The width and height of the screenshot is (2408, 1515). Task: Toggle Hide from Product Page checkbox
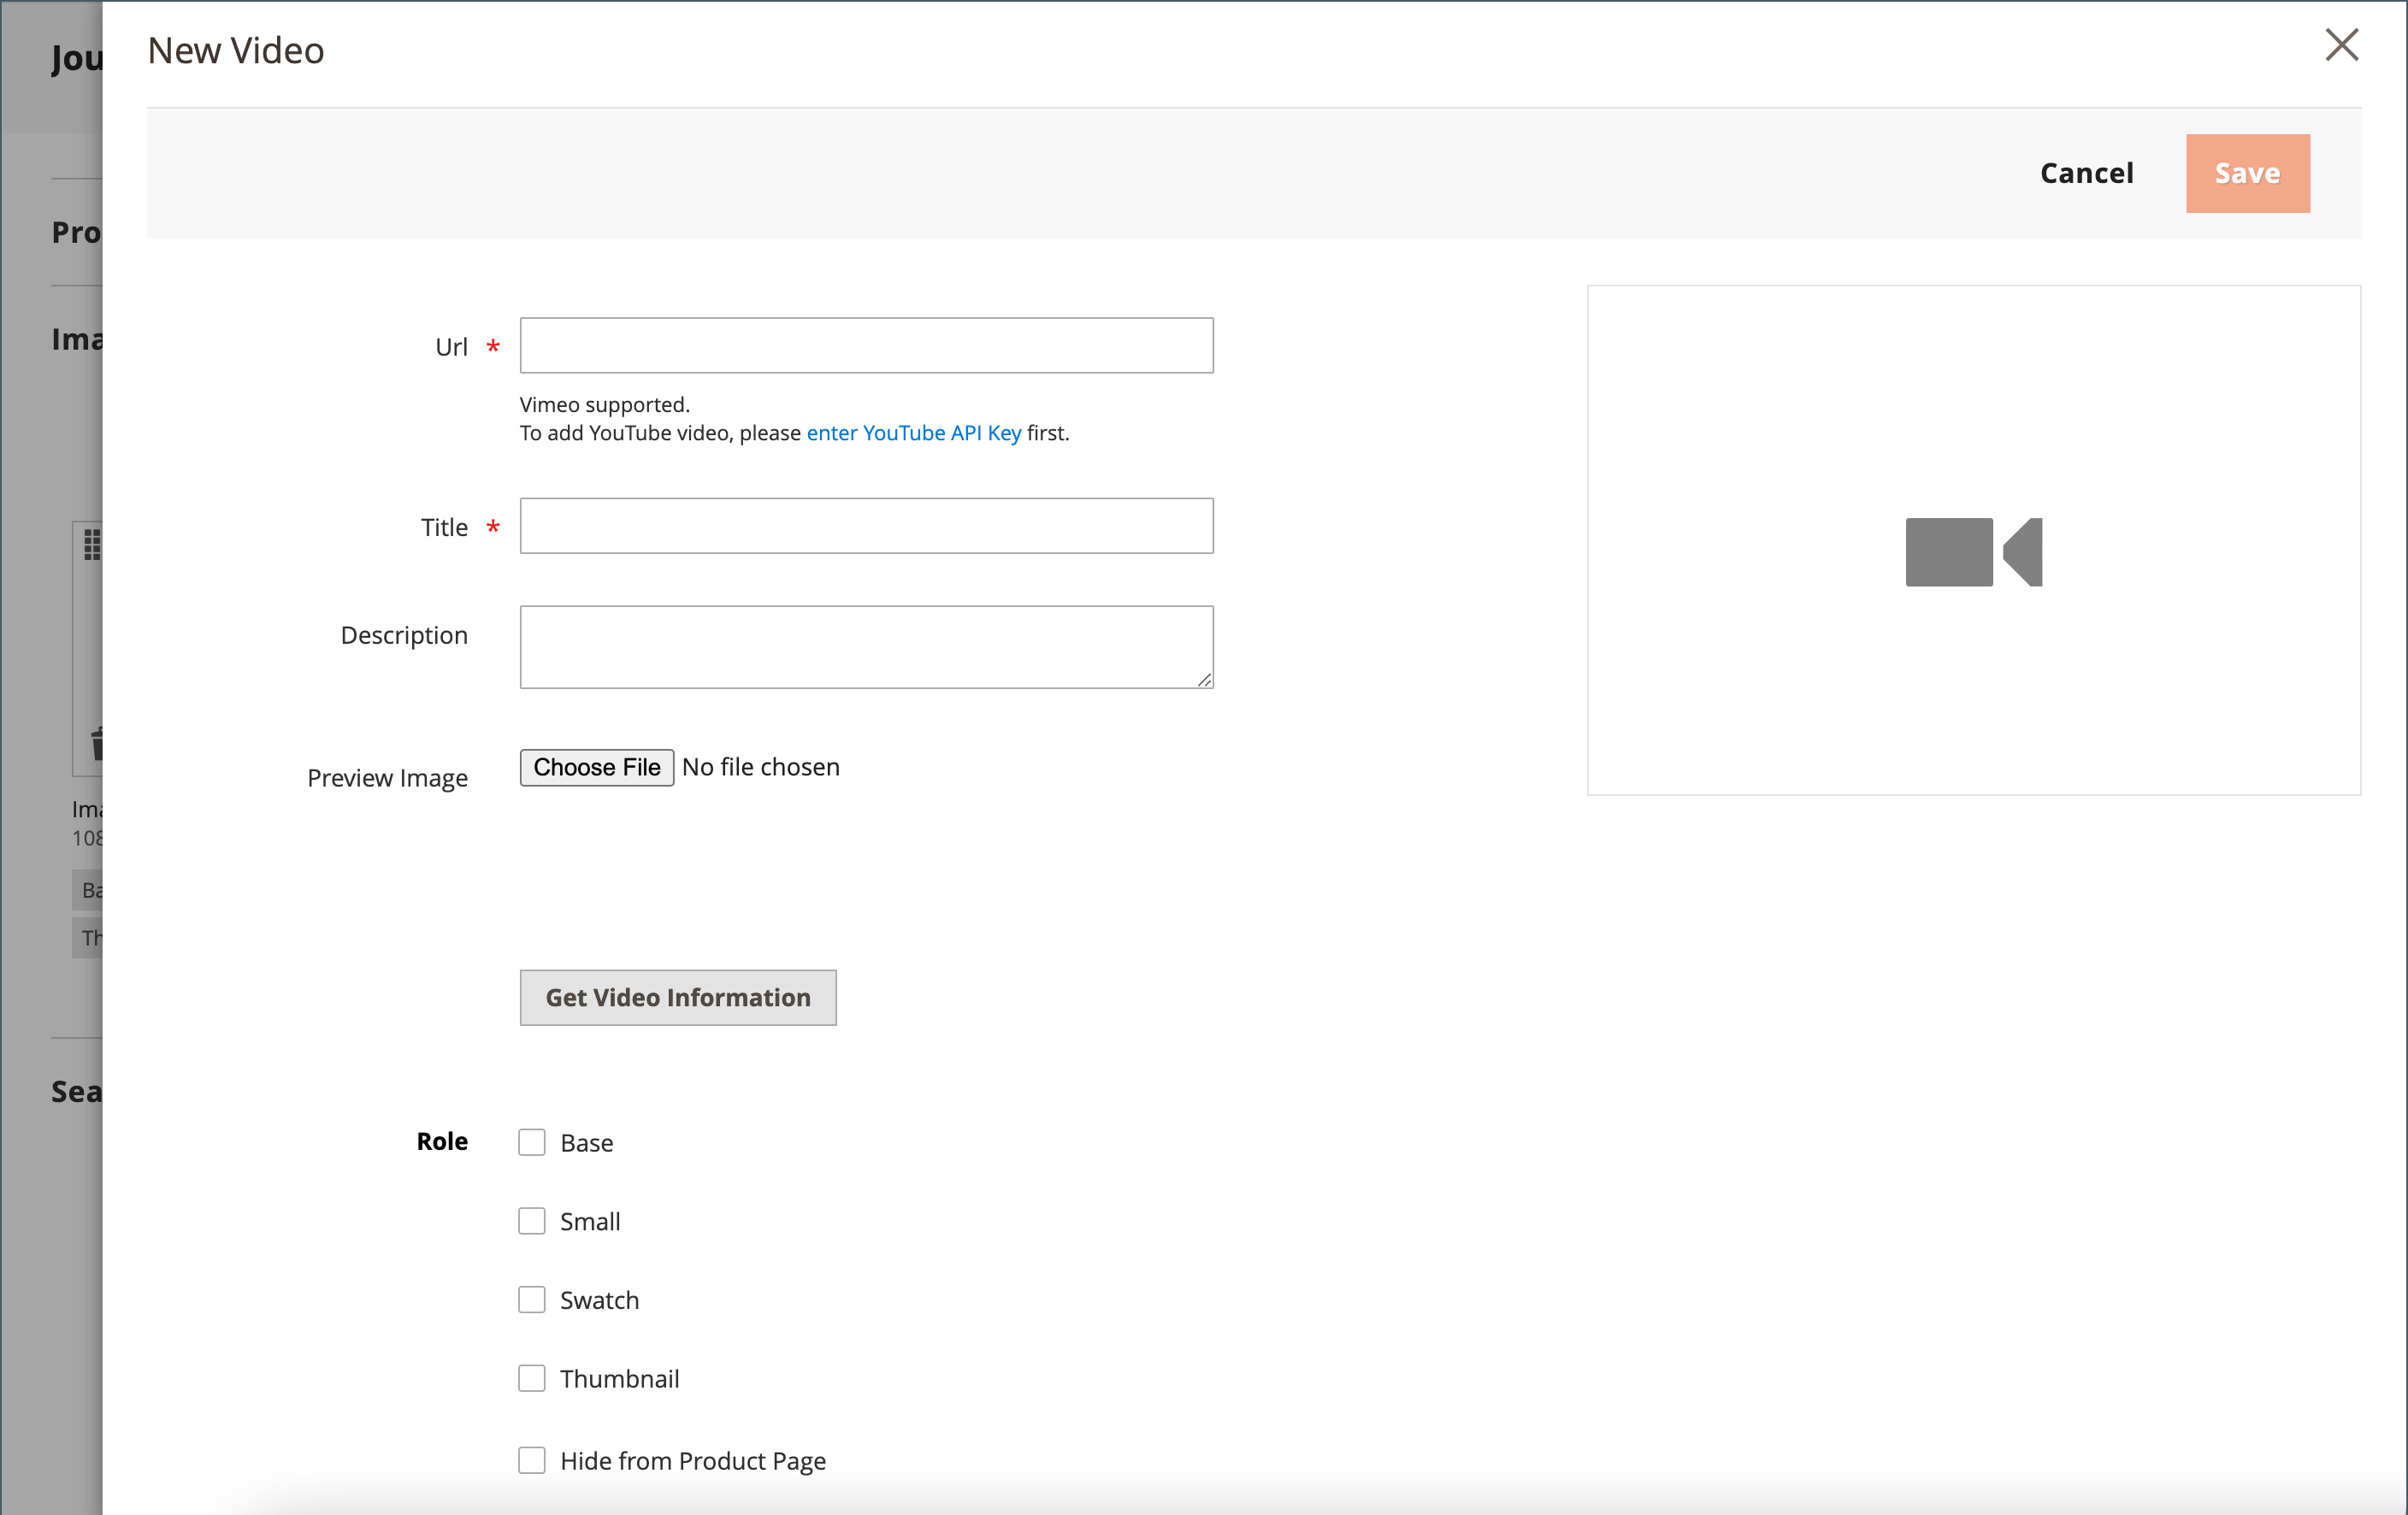[x=532, y=1460]
